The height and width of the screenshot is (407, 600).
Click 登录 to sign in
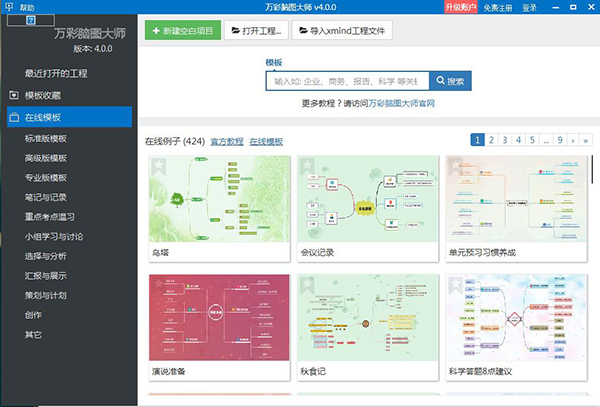pyautogui.click(x=529, y=7)
